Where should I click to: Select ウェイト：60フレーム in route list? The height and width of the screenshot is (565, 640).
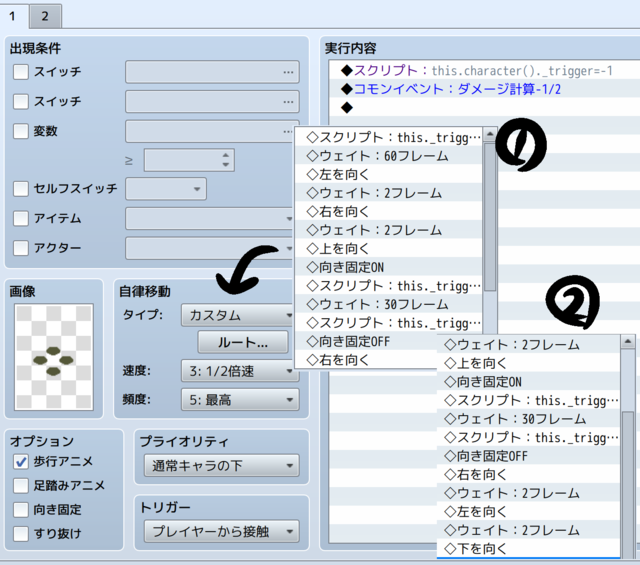point(389,156)
